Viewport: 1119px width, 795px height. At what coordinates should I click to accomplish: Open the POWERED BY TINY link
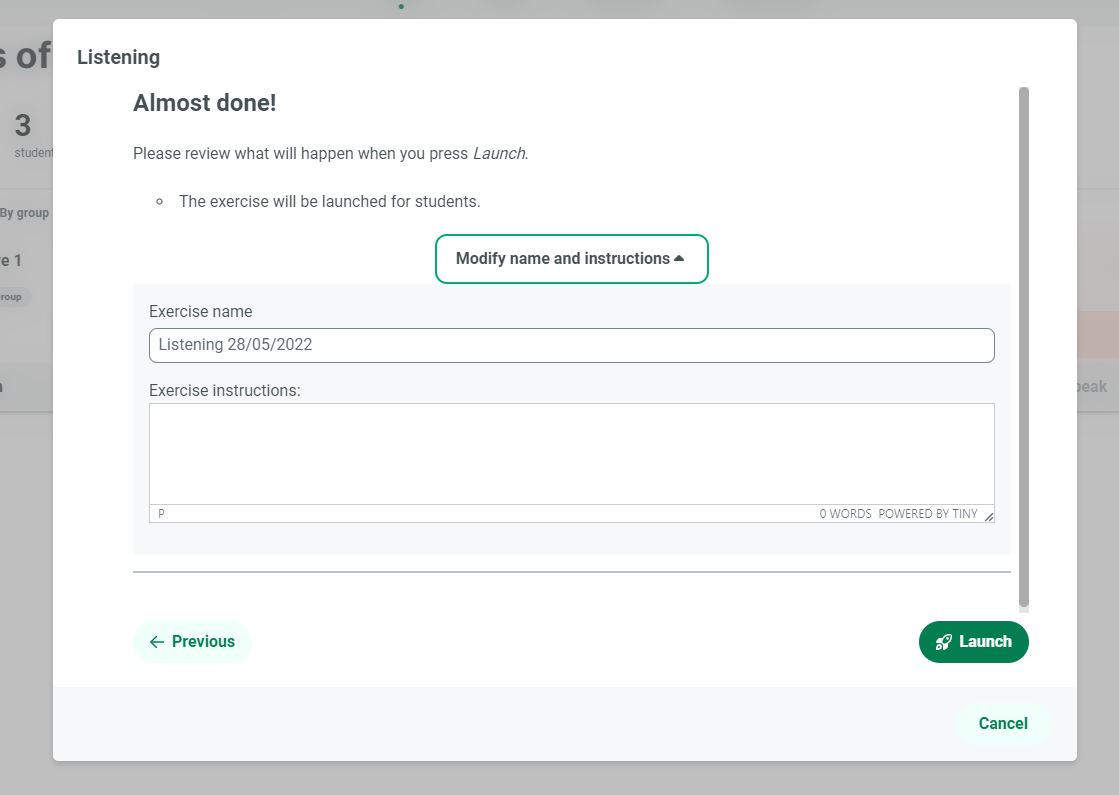[927, 514]
